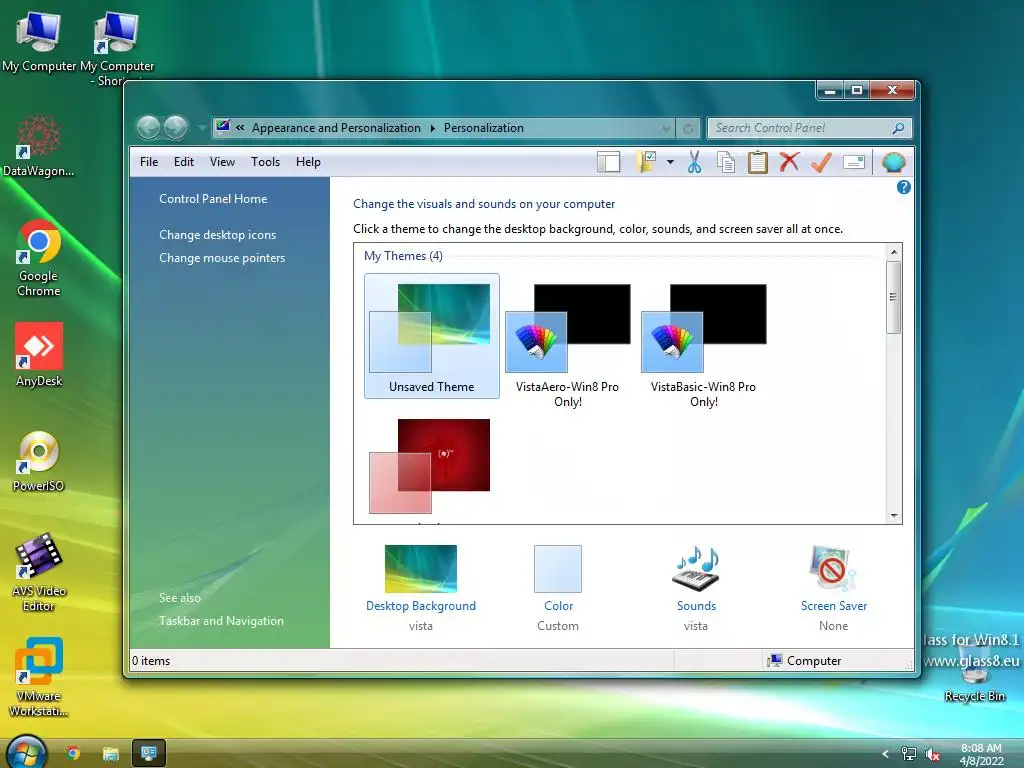Click the blue Help question mark icon
This screenshot has height=768, width=1024.
(904, 187)
